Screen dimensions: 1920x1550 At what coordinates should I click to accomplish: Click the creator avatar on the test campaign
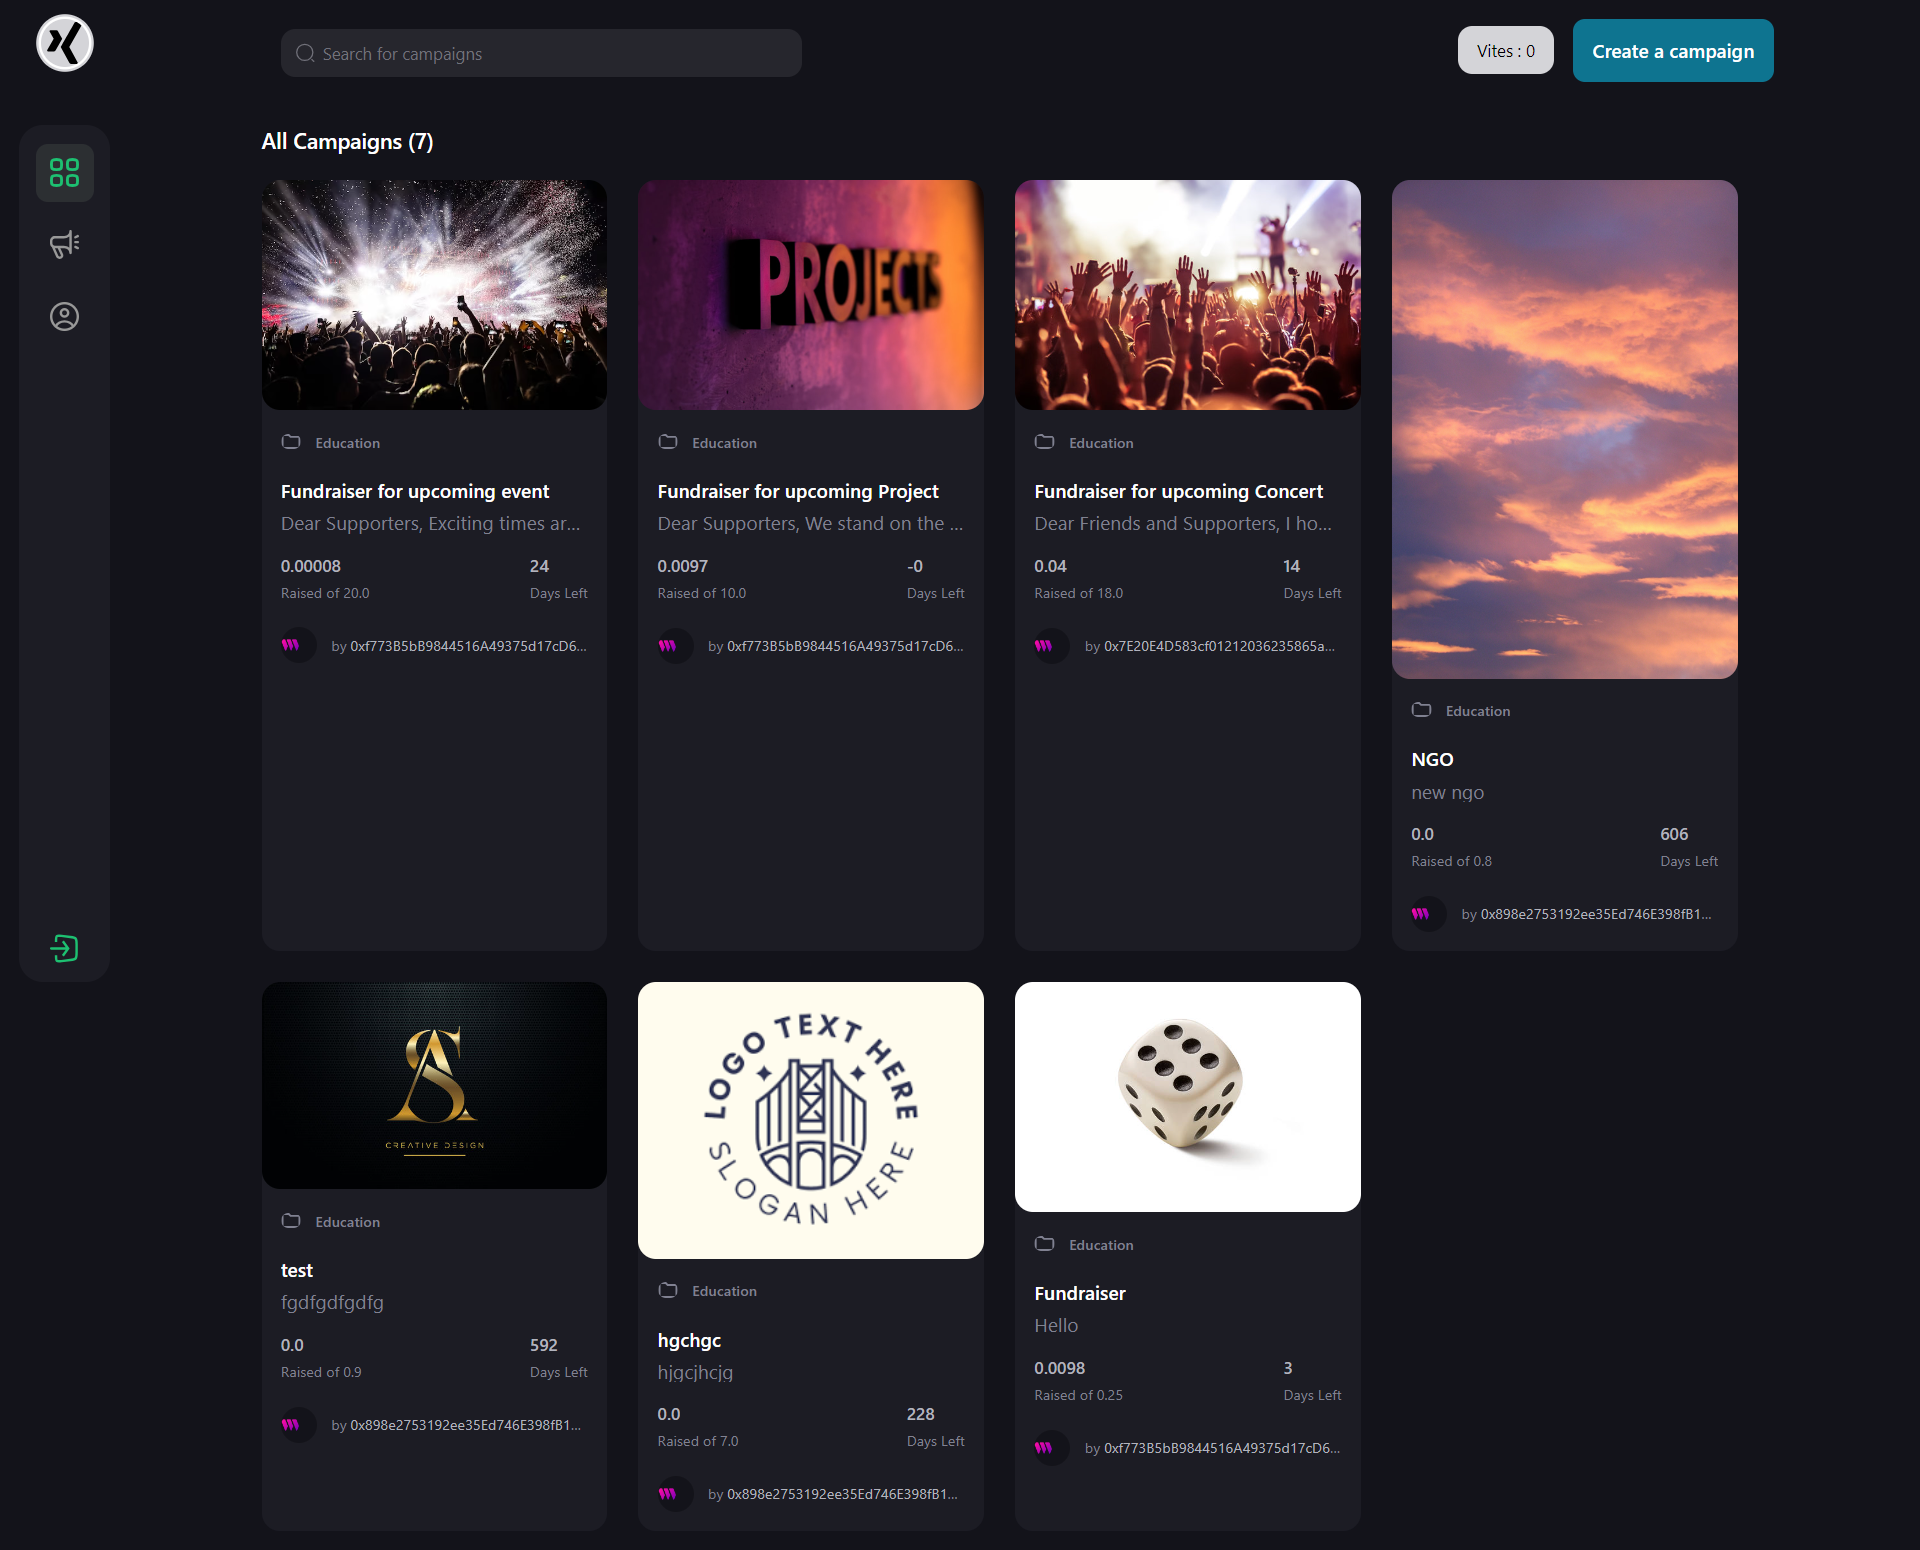(x=297, y=1424)
